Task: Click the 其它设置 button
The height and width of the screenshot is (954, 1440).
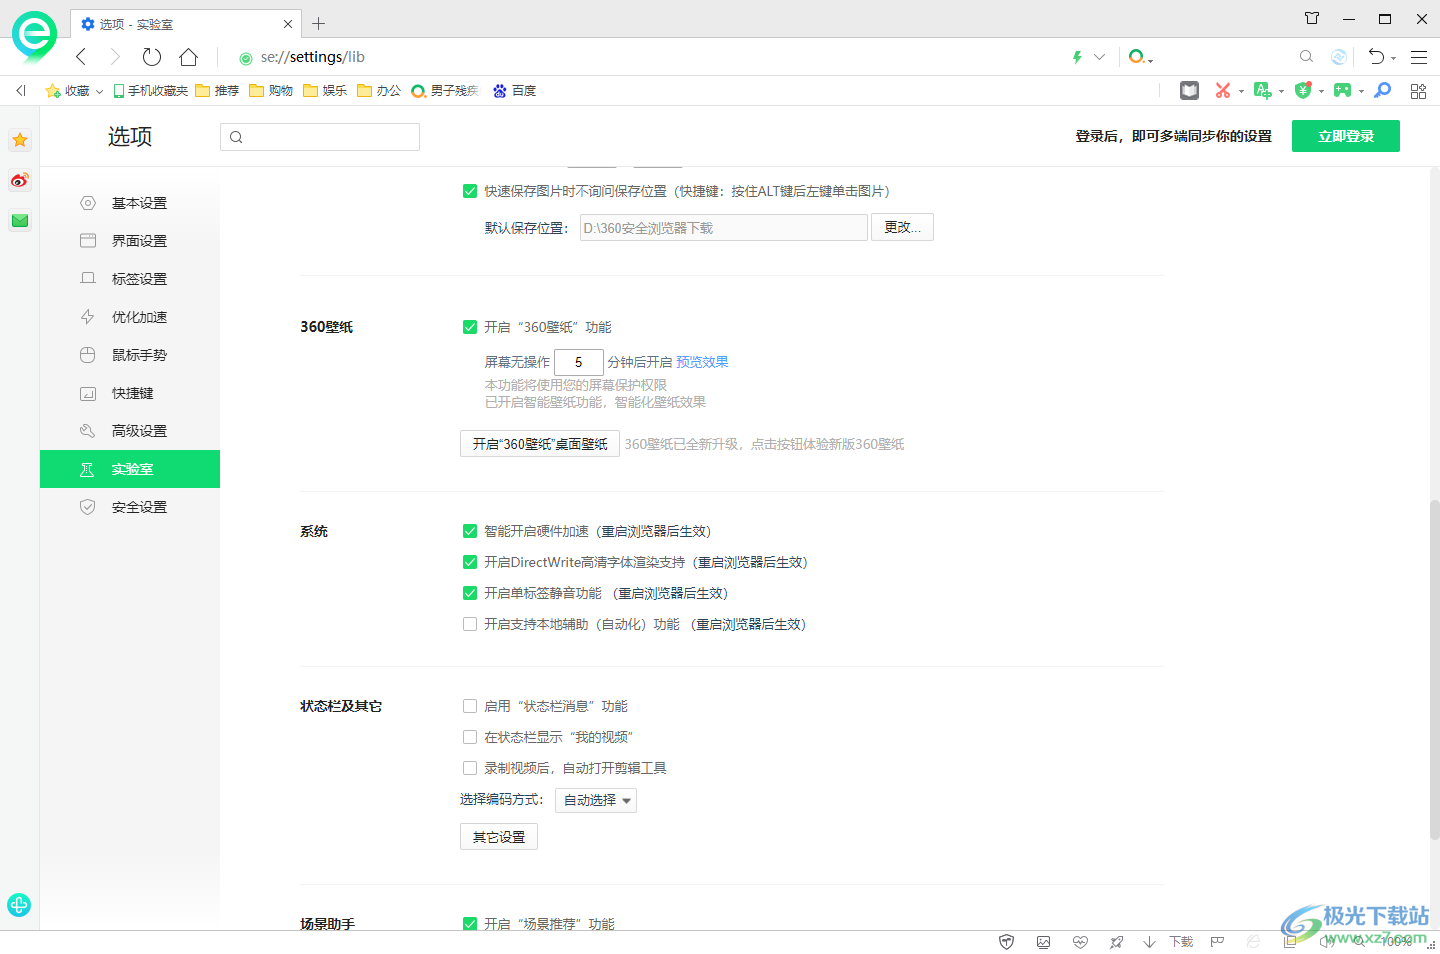Action: coord(499,837)
